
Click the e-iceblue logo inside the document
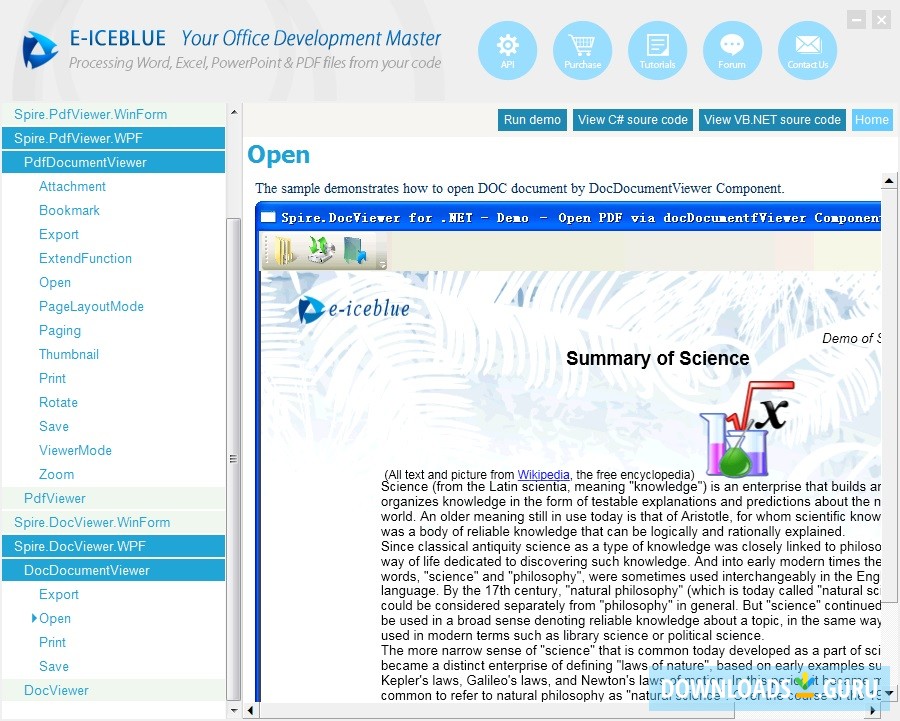tap(354, 309)
